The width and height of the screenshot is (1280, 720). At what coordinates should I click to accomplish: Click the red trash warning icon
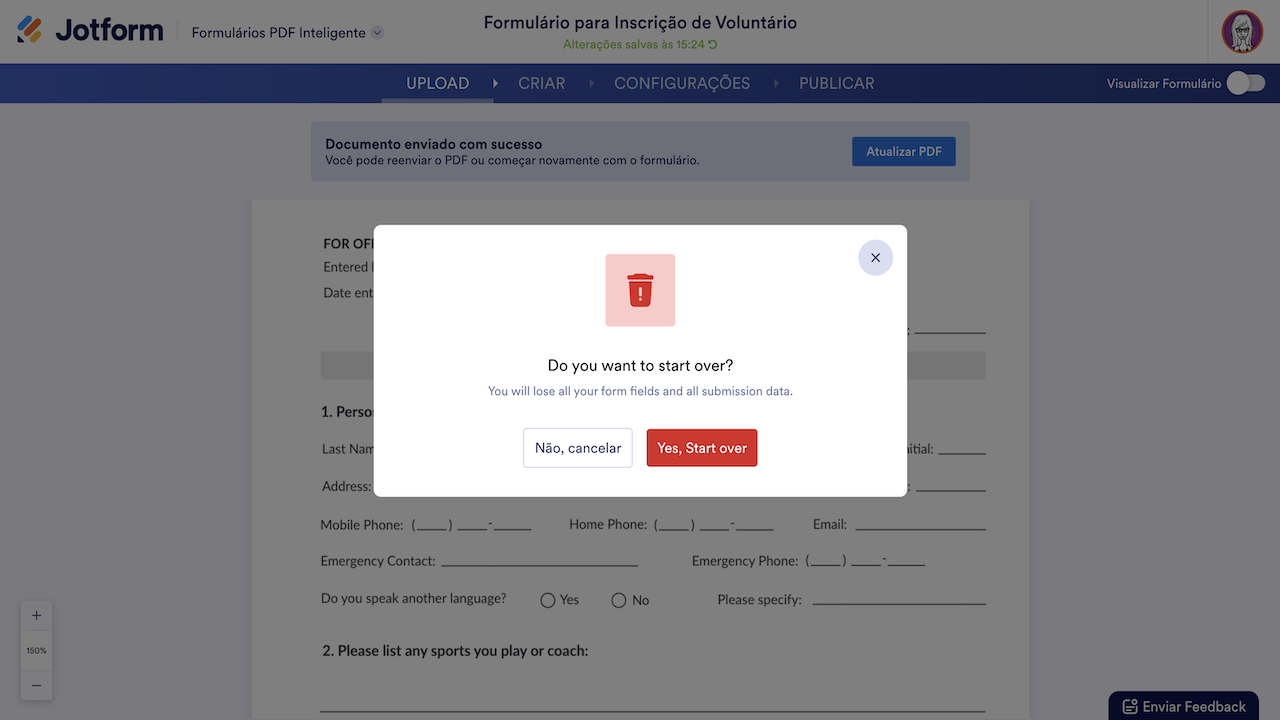click(x=640, y=290)
